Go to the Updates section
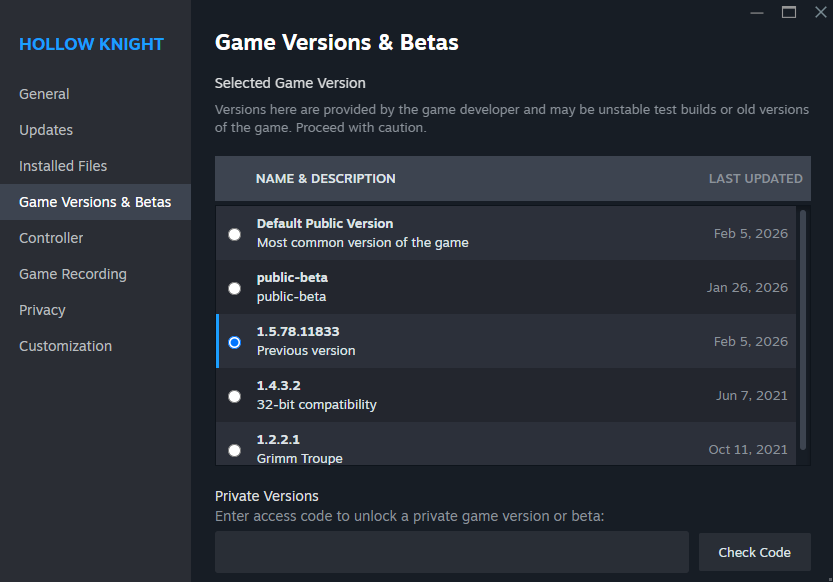Screen dimensions: 833x582 [x=46, y=130]
